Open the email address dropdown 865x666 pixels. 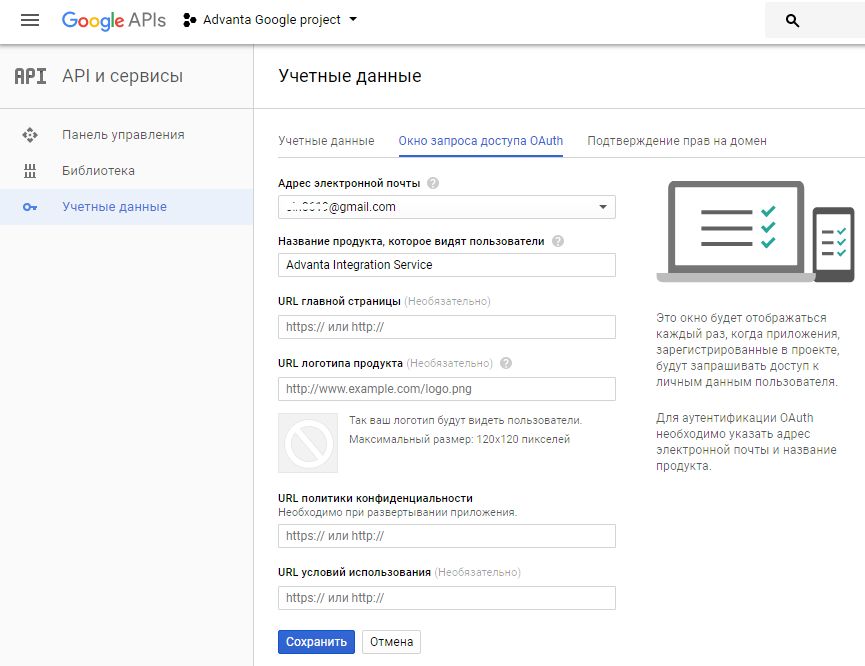pos(603,207)
